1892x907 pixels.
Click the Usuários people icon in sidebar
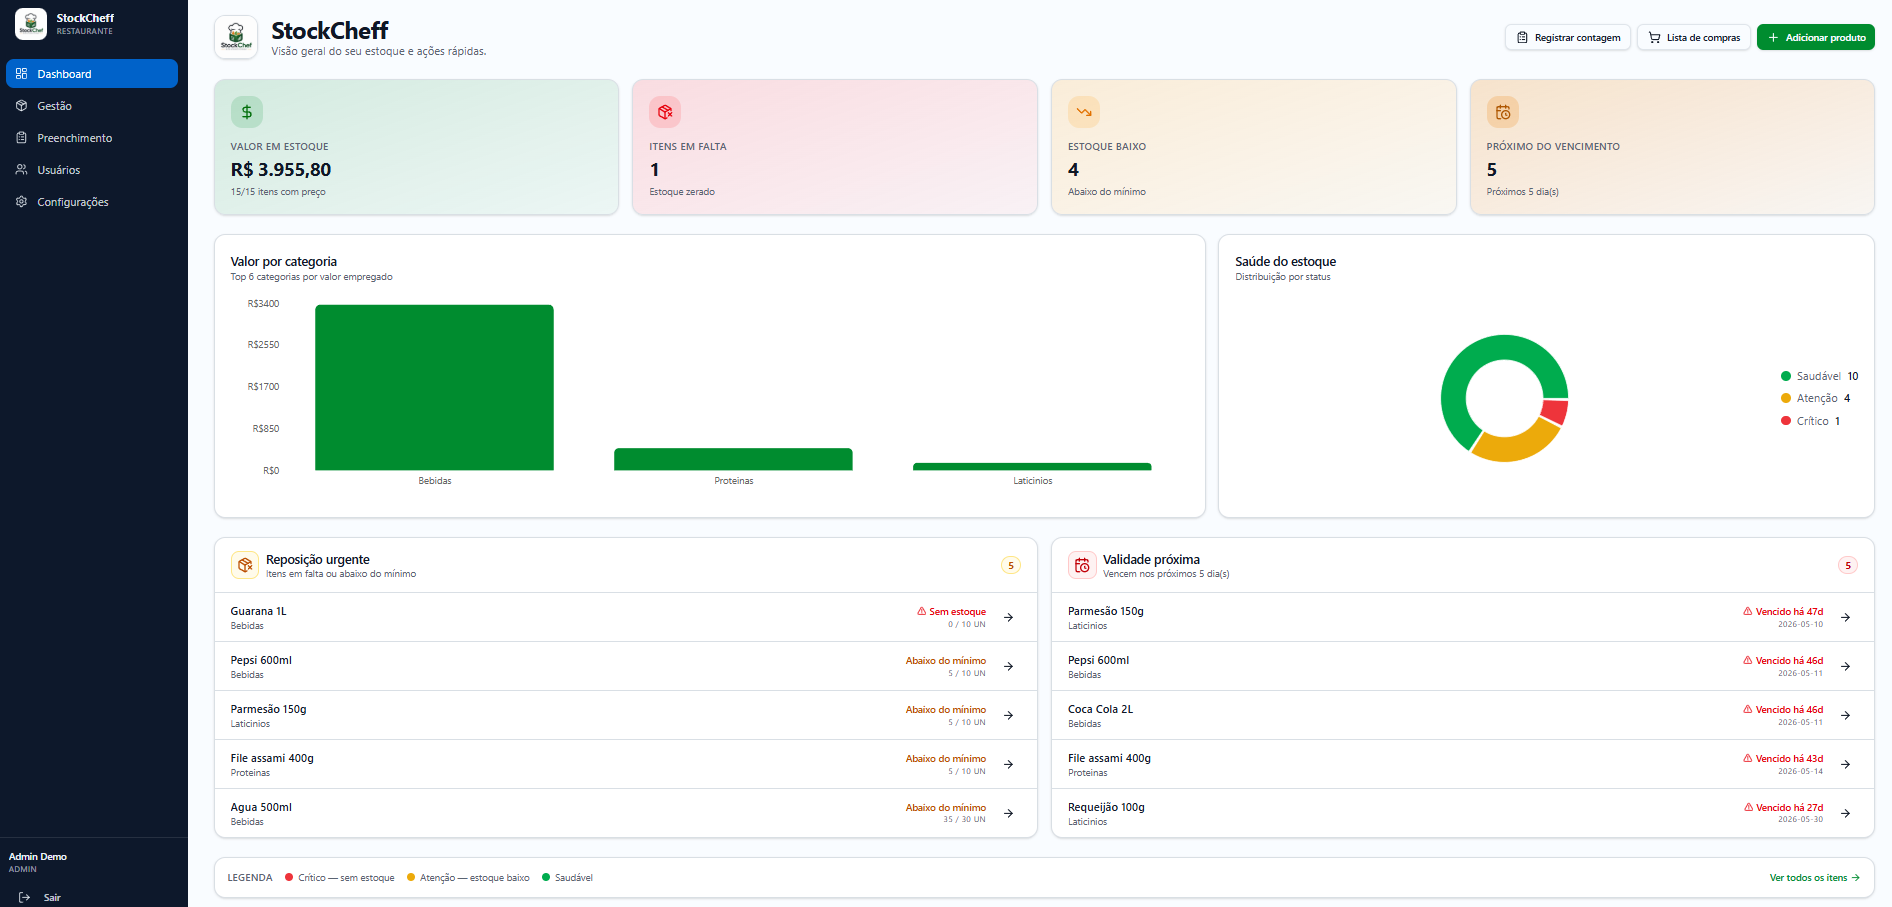(21, 170)
